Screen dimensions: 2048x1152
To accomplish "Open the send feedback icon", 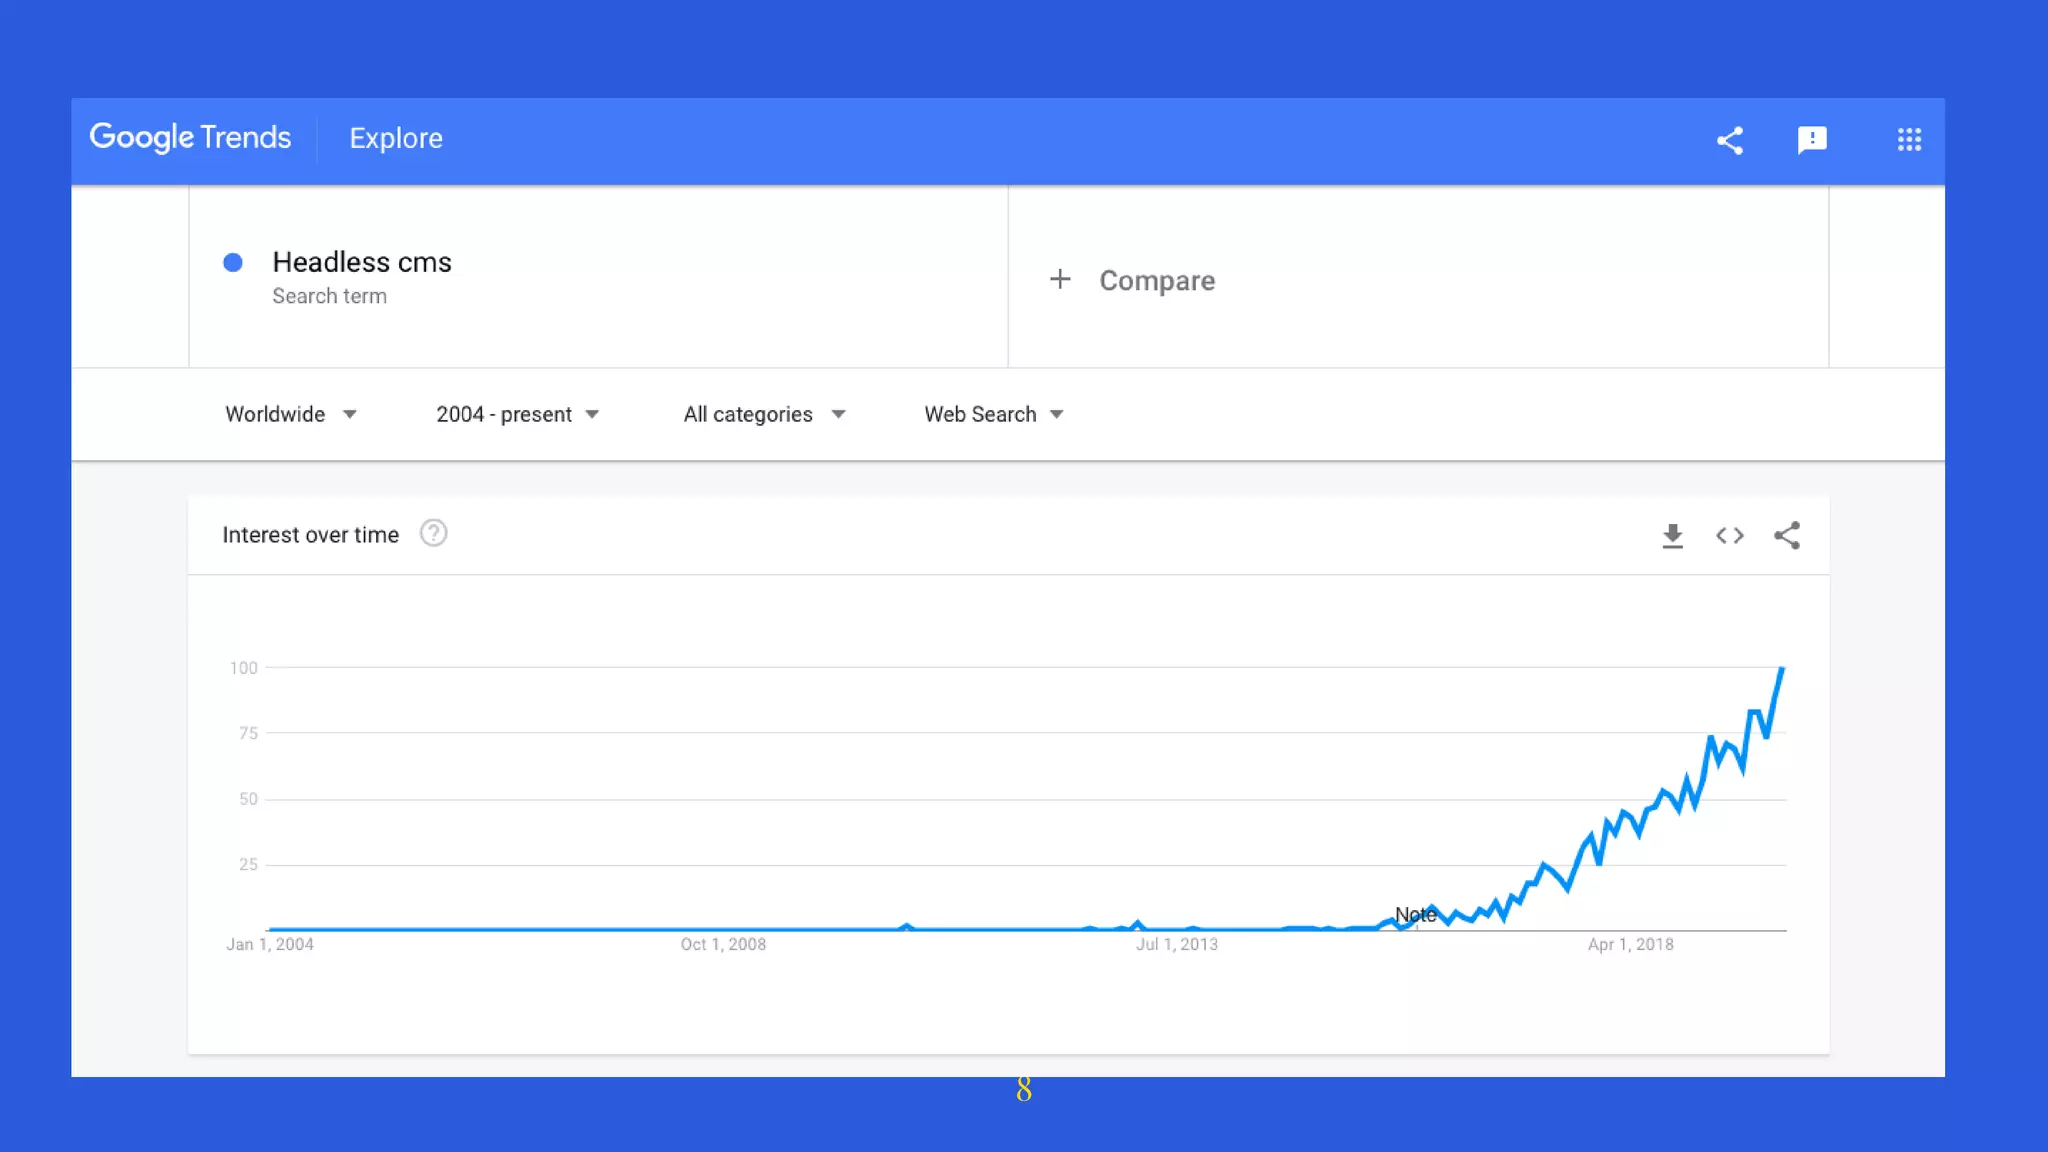I will [x=1811, y=140].
